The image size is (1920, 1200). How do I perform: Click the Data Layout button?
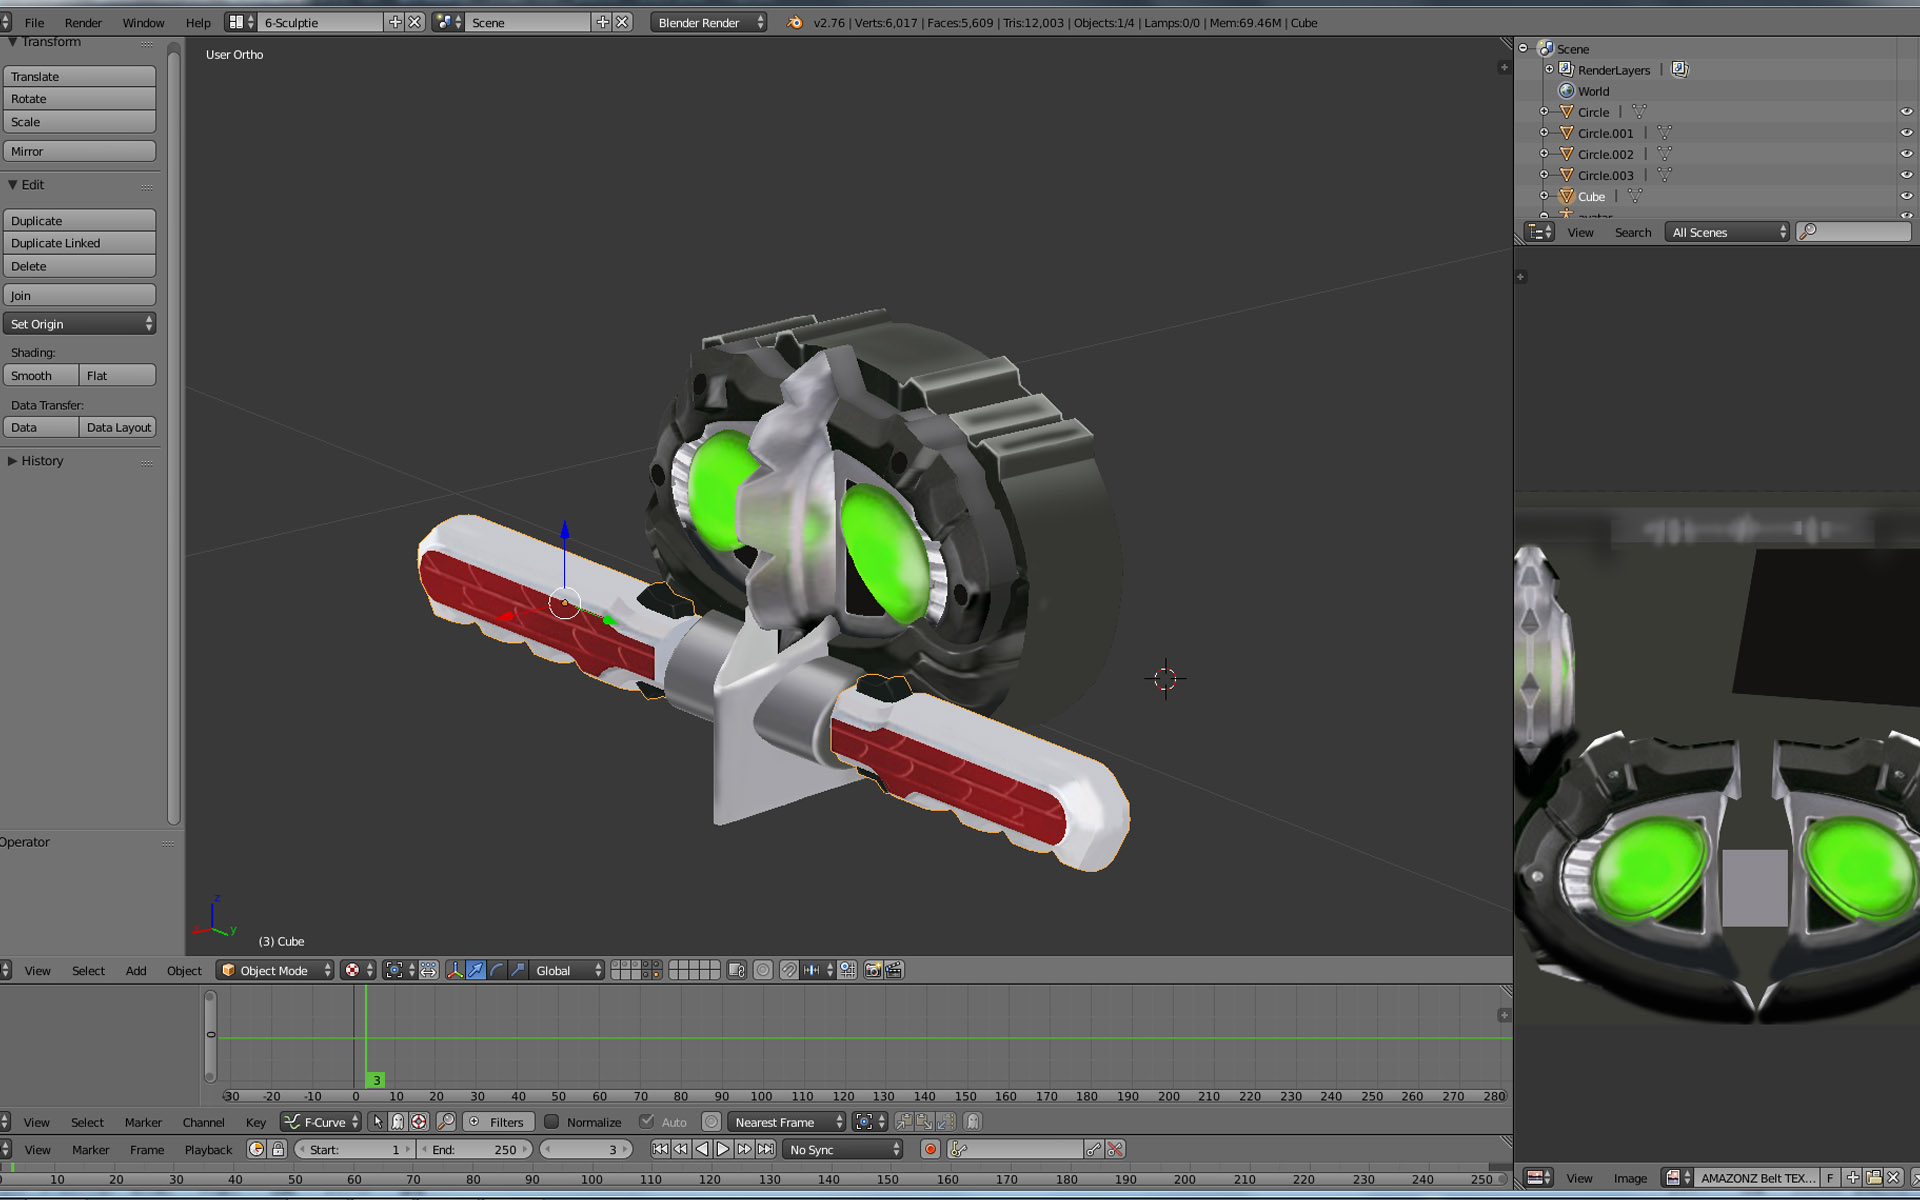(118, 427)
